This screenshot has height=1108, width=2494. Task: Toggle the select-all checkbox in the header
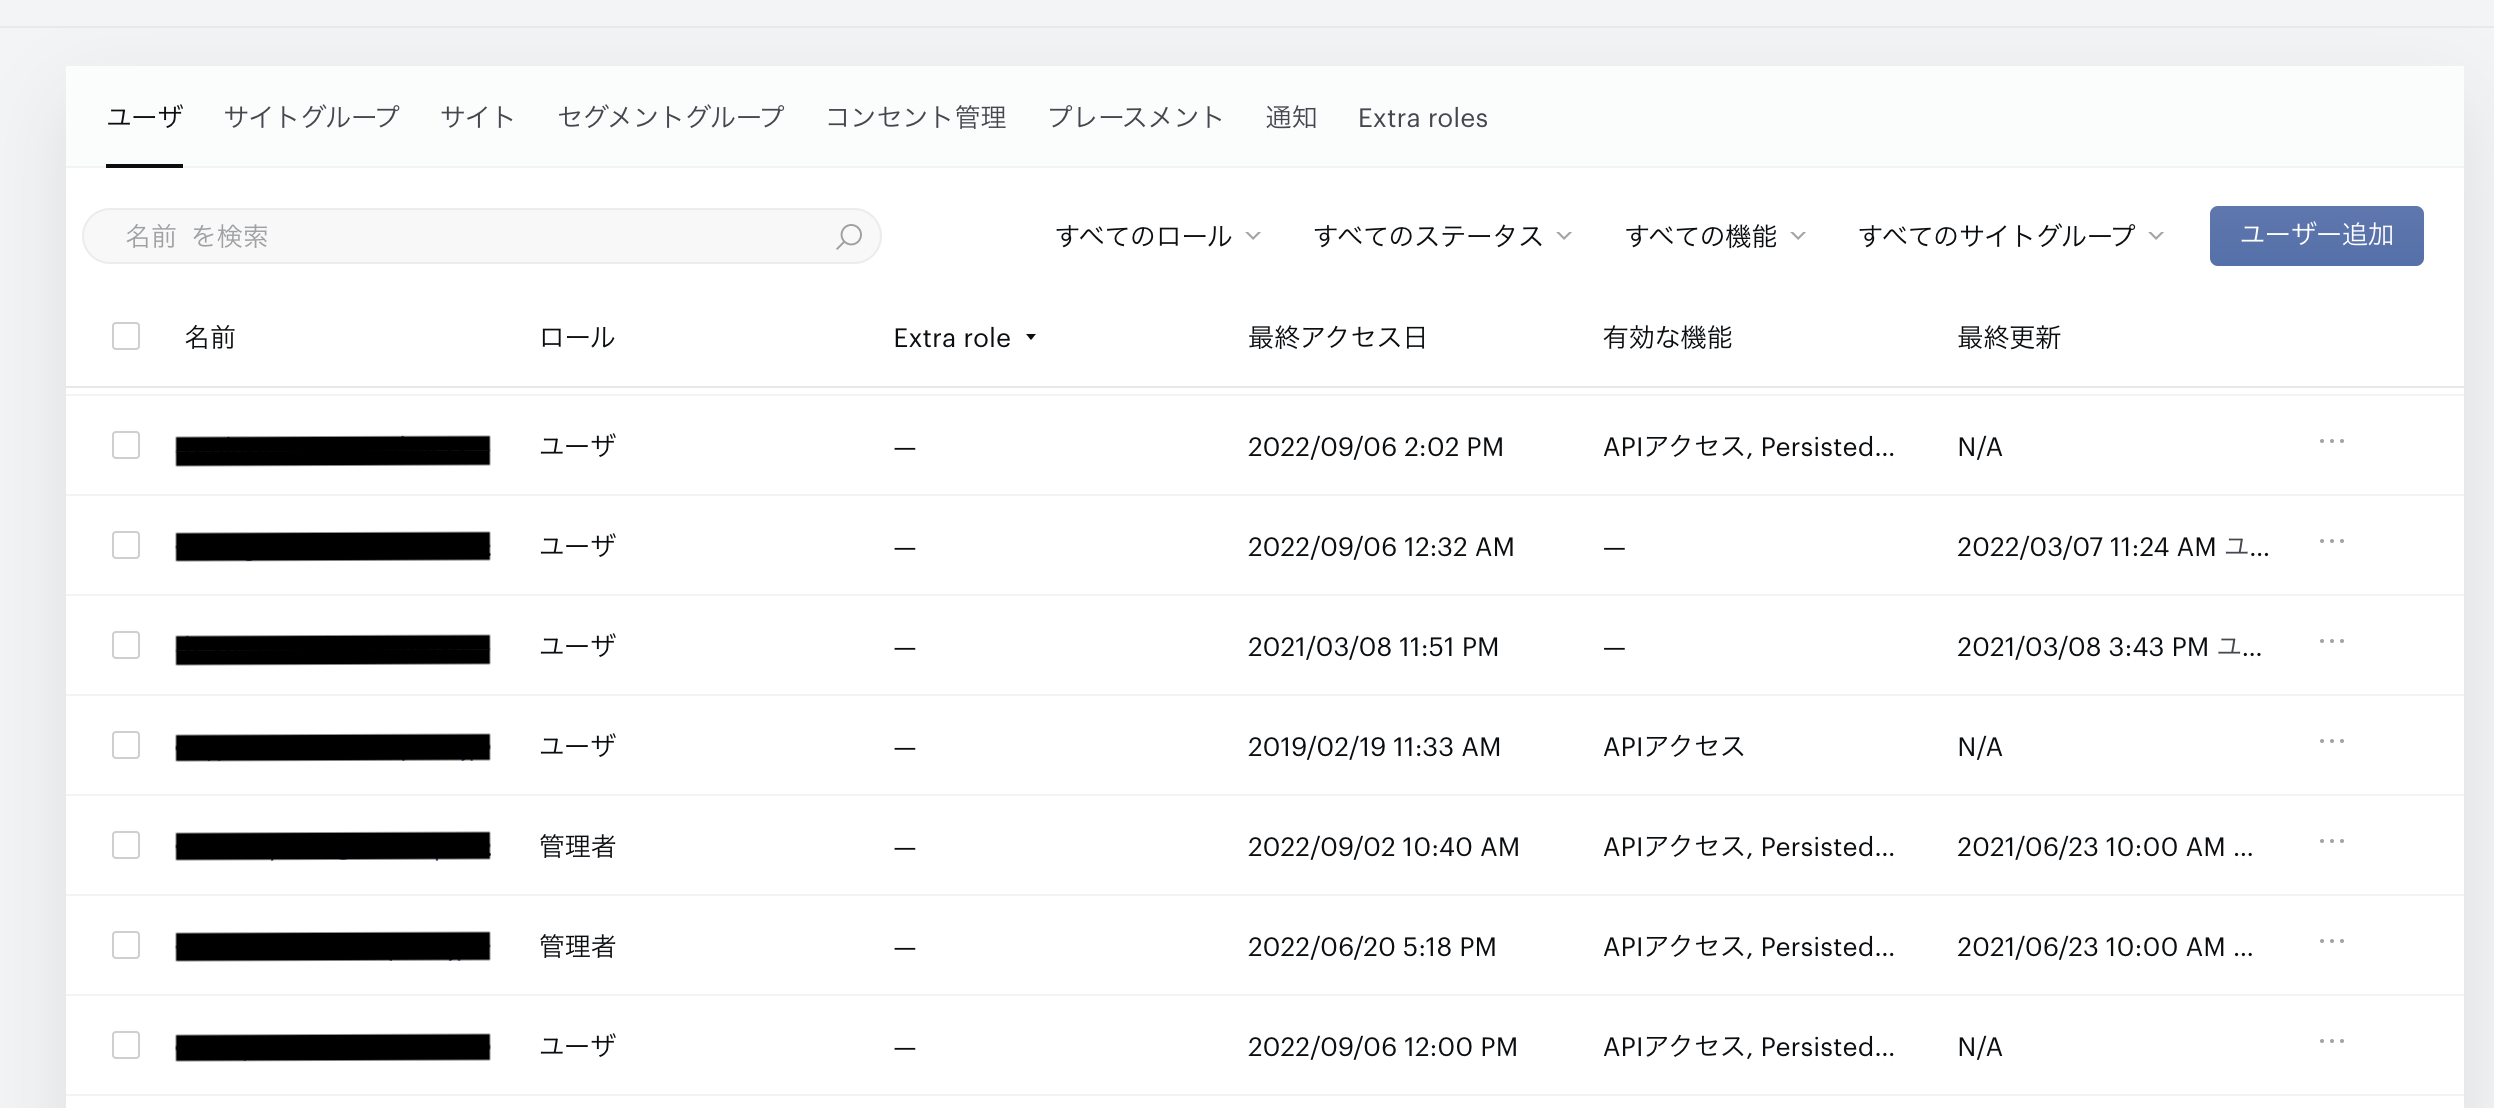coord(126,336)
